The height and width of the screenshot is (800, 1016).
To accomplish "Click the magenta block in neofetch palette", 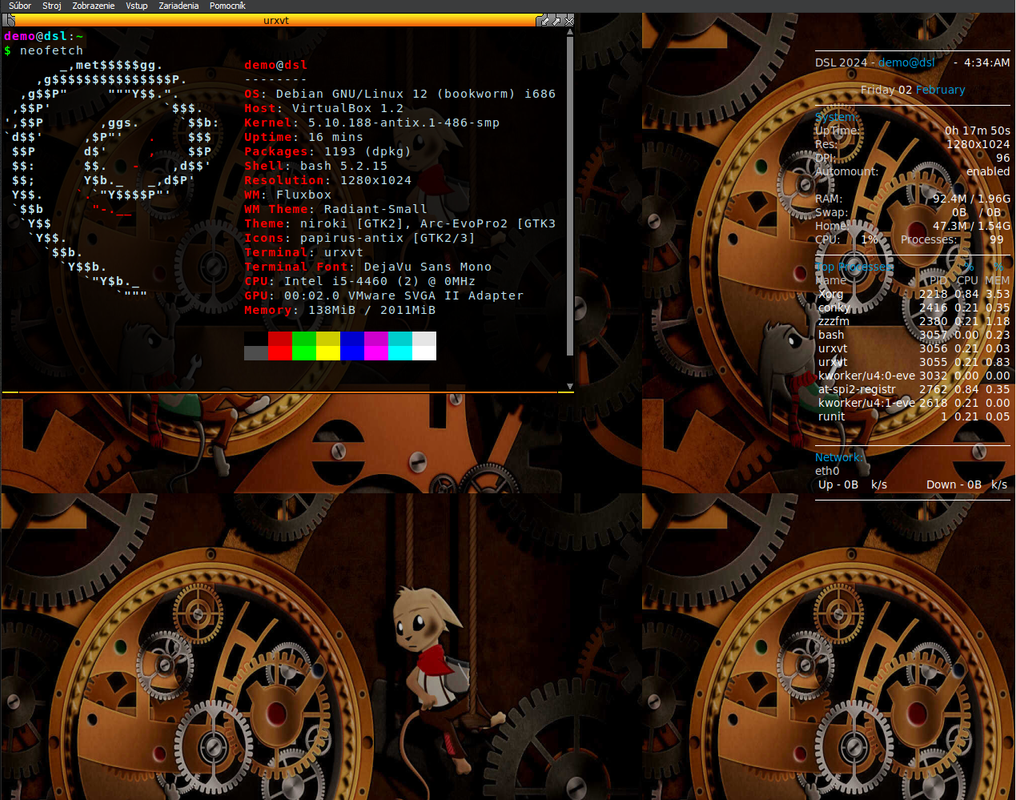I will pos(376,346).
